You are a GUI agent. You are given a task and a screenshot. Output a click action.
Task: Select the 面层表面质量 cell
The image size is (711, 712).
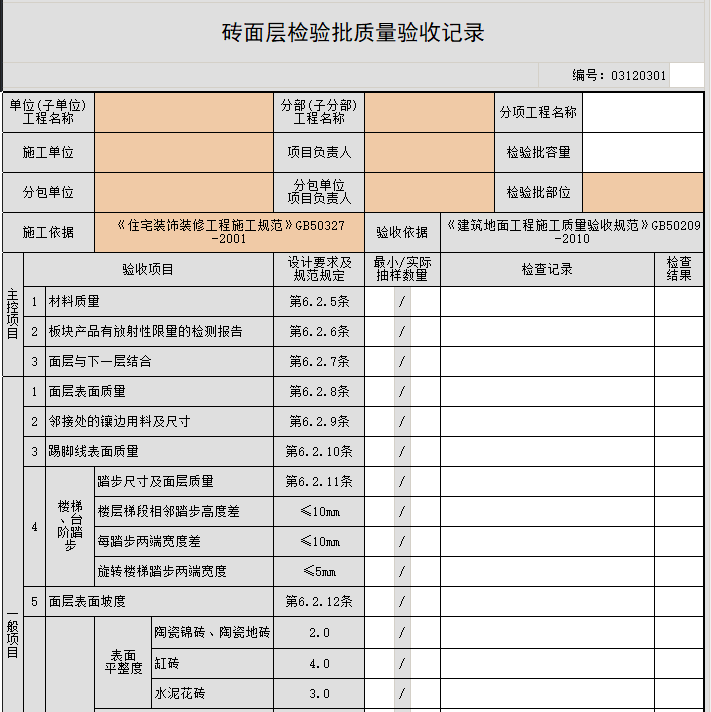(x=159, y=391)
